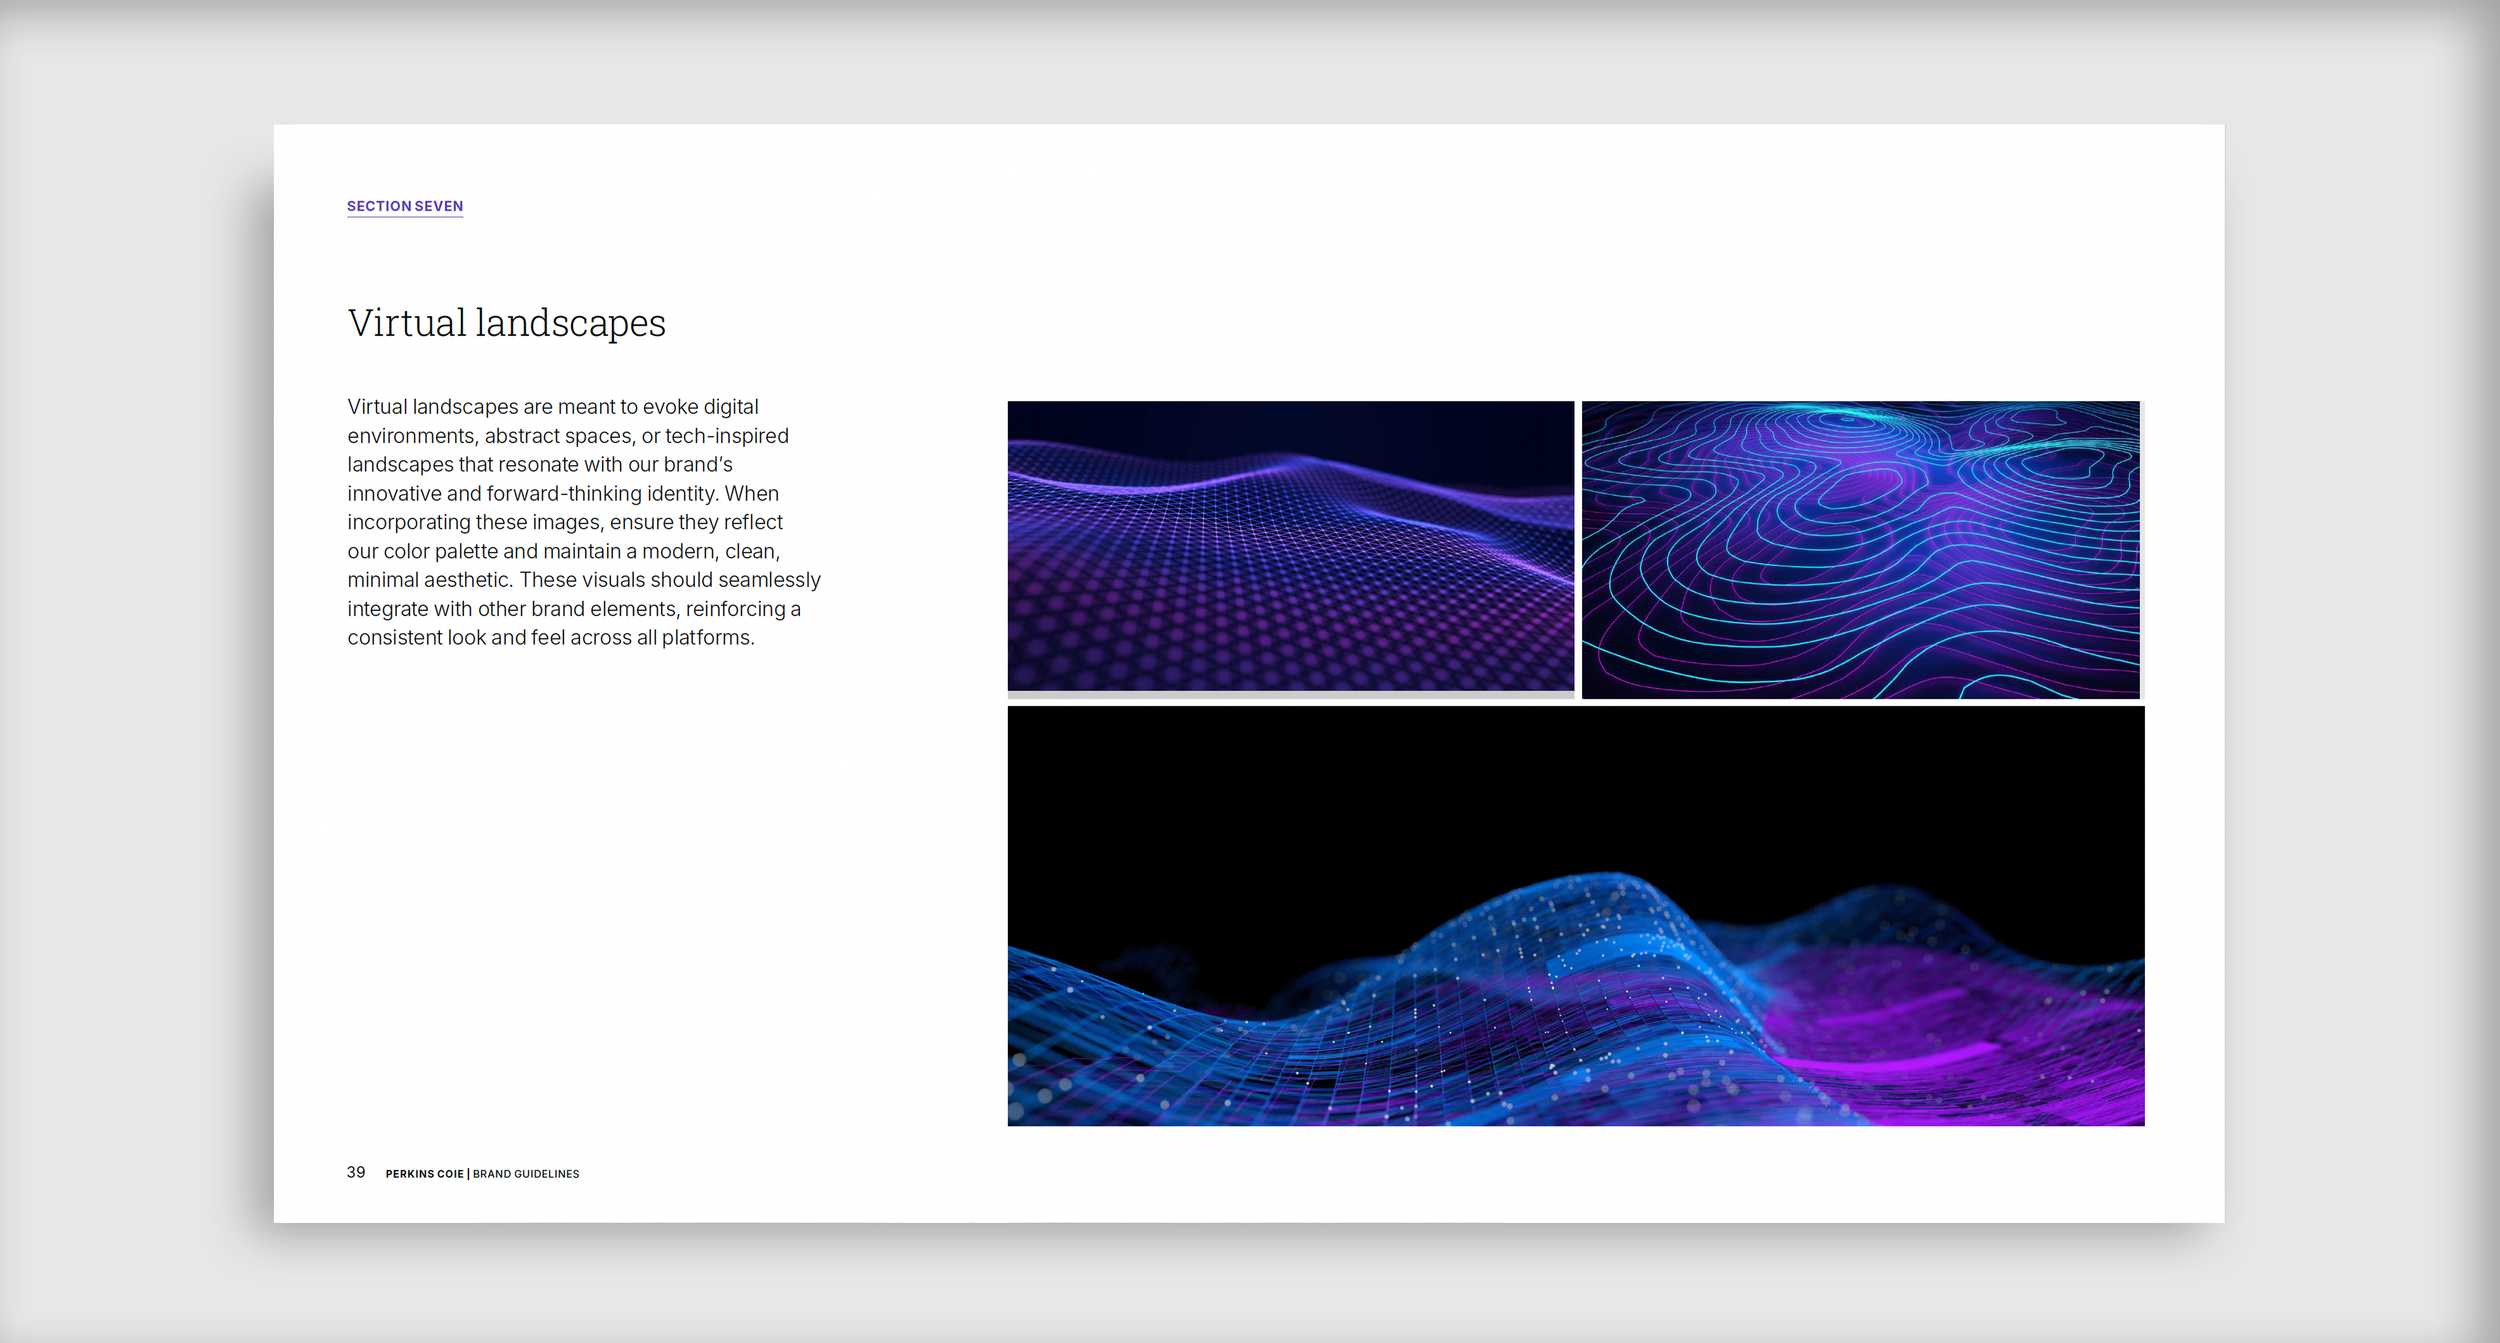Click the page number 39

pyautogui.click(x=356, y=1172)
